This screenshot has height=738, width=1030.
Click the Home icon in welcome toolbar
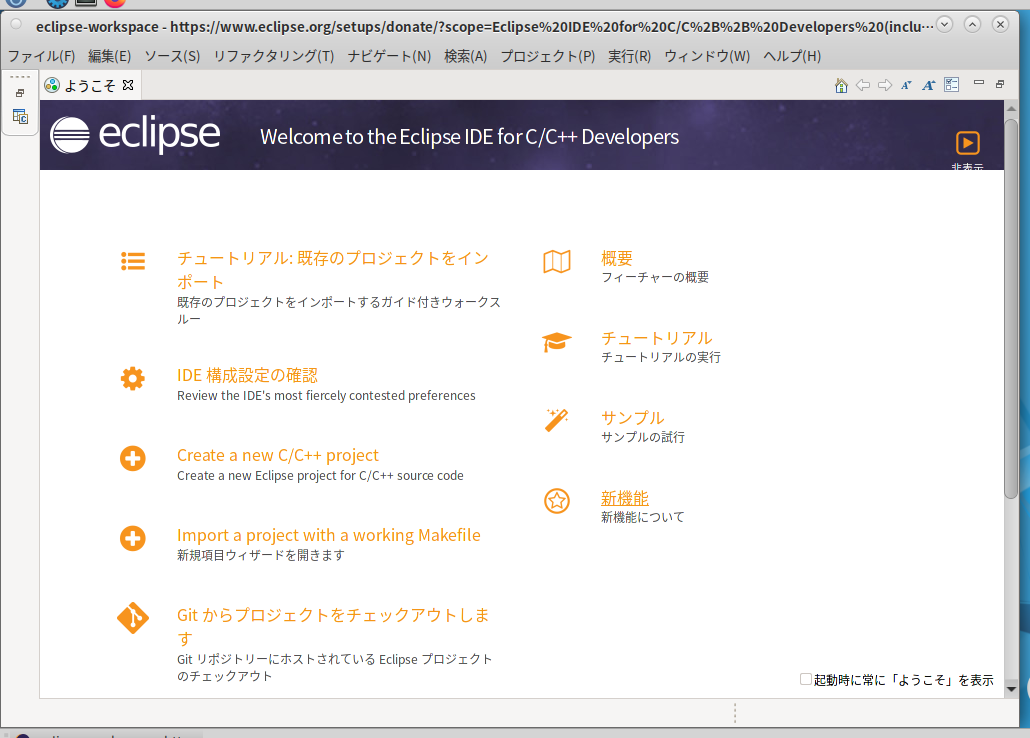841,85
